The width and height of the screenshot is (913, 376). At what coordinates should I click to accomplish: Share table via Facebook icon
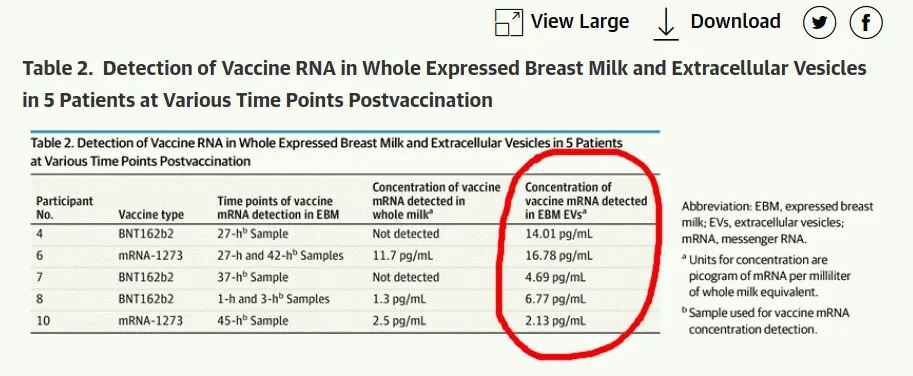click(x=866, y=23)
